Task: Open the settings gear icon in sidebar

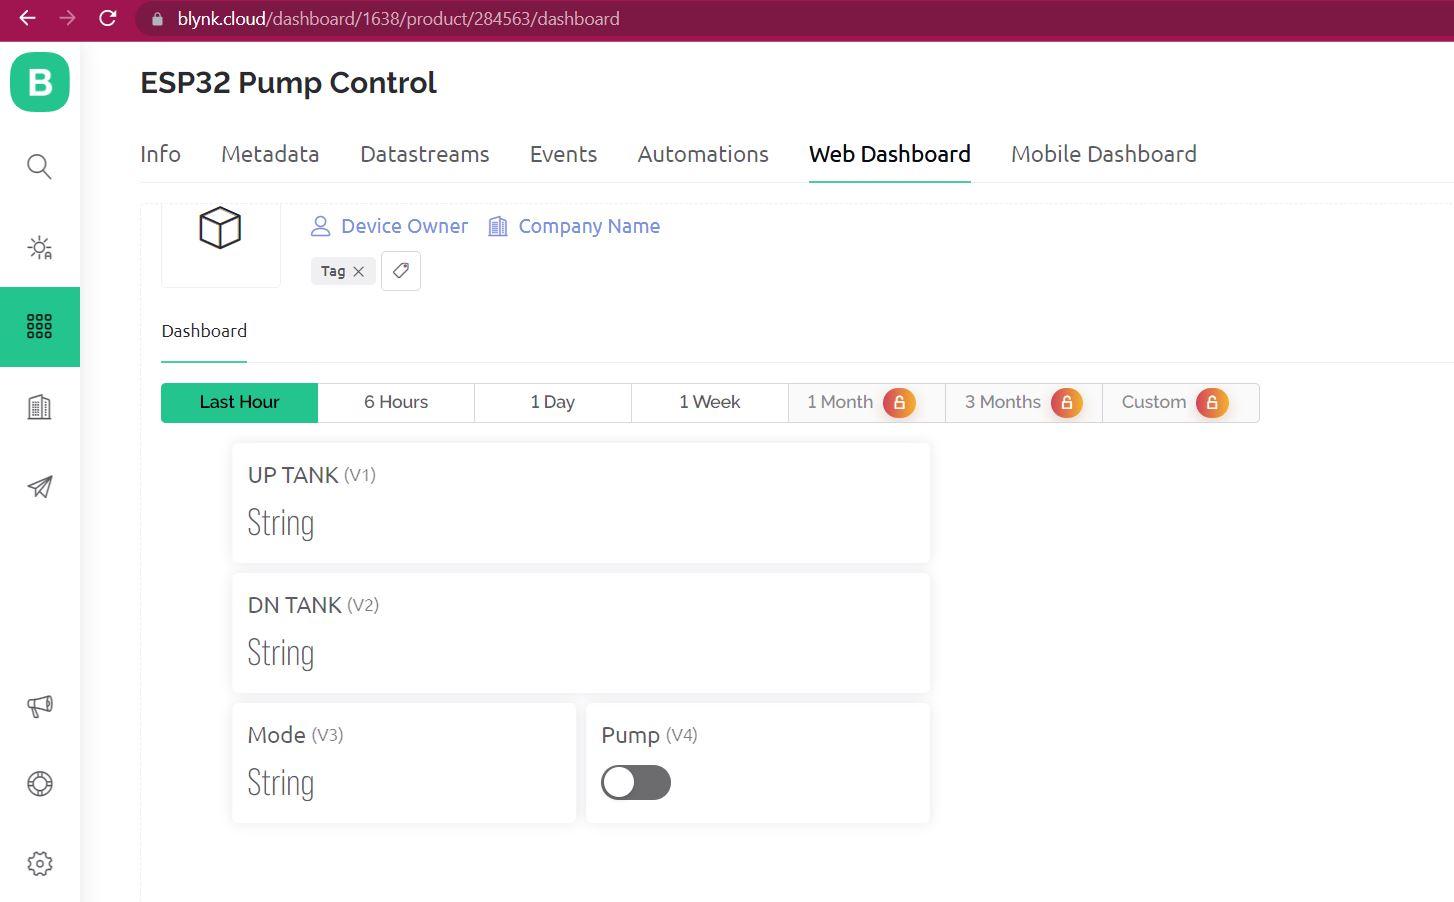Action: pyautogui.click(x=39, y=864)
